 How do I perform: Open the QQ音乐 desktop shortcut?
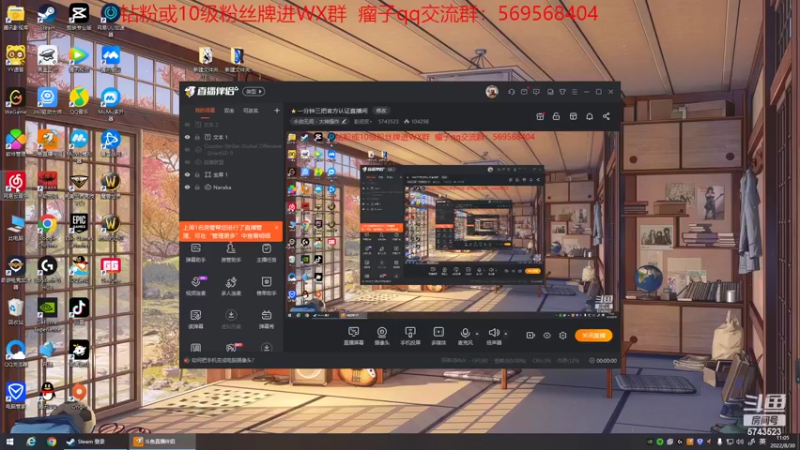pyautogui.click(x=79, y=99)
